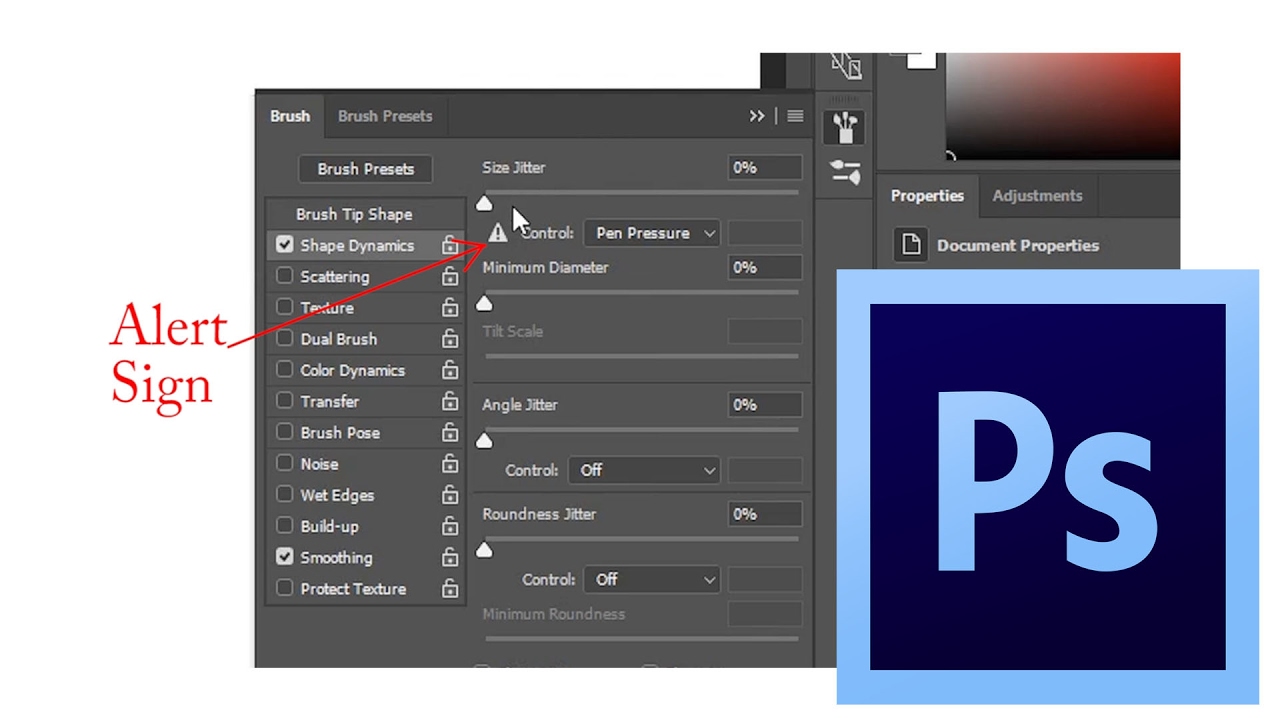Toggle the lock icon for Brush Pose

click(x=450, y=432)
